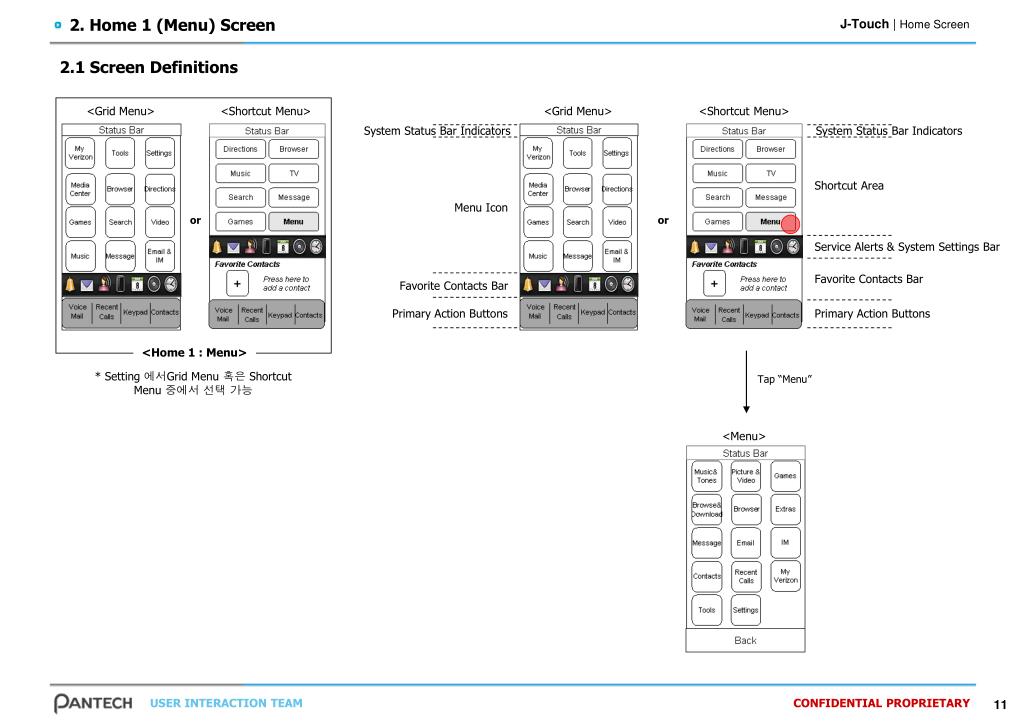Image resolution: width=1024 pixels, height=724 pixels.
Task: Tap TV in the boxed Home 1 Shortcut Menu
Action: click(x=294, y=174)
